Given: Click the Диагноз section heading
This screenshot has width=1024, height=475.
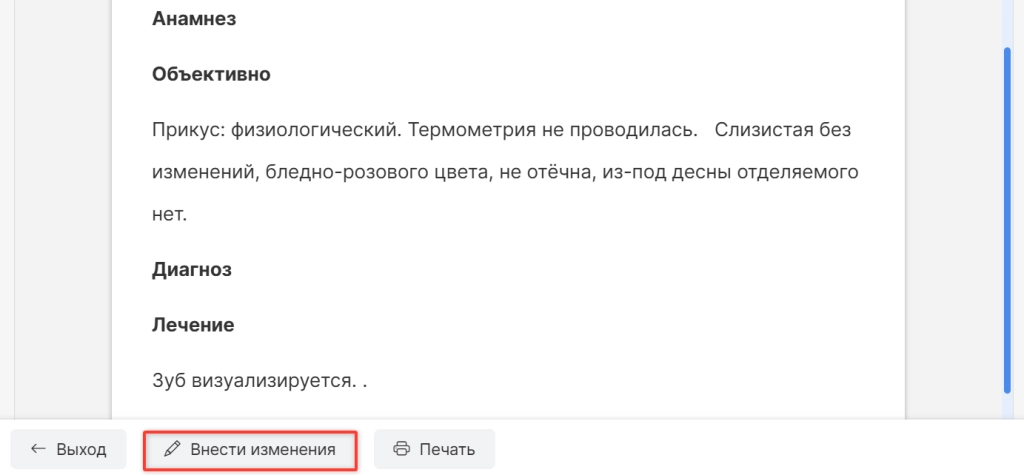Looking at the screenshot, I should pyautogui.click(x=192, y=269).
